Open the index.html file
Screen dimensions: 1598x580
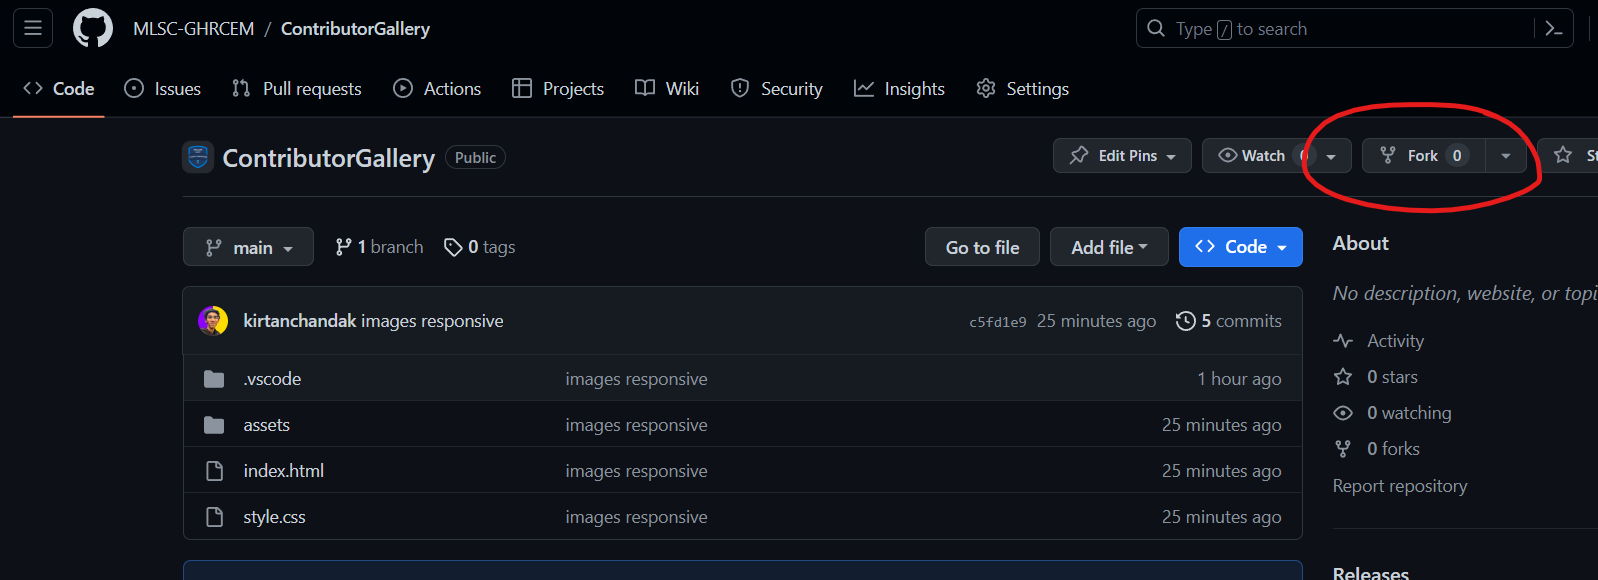pos(283,471)
